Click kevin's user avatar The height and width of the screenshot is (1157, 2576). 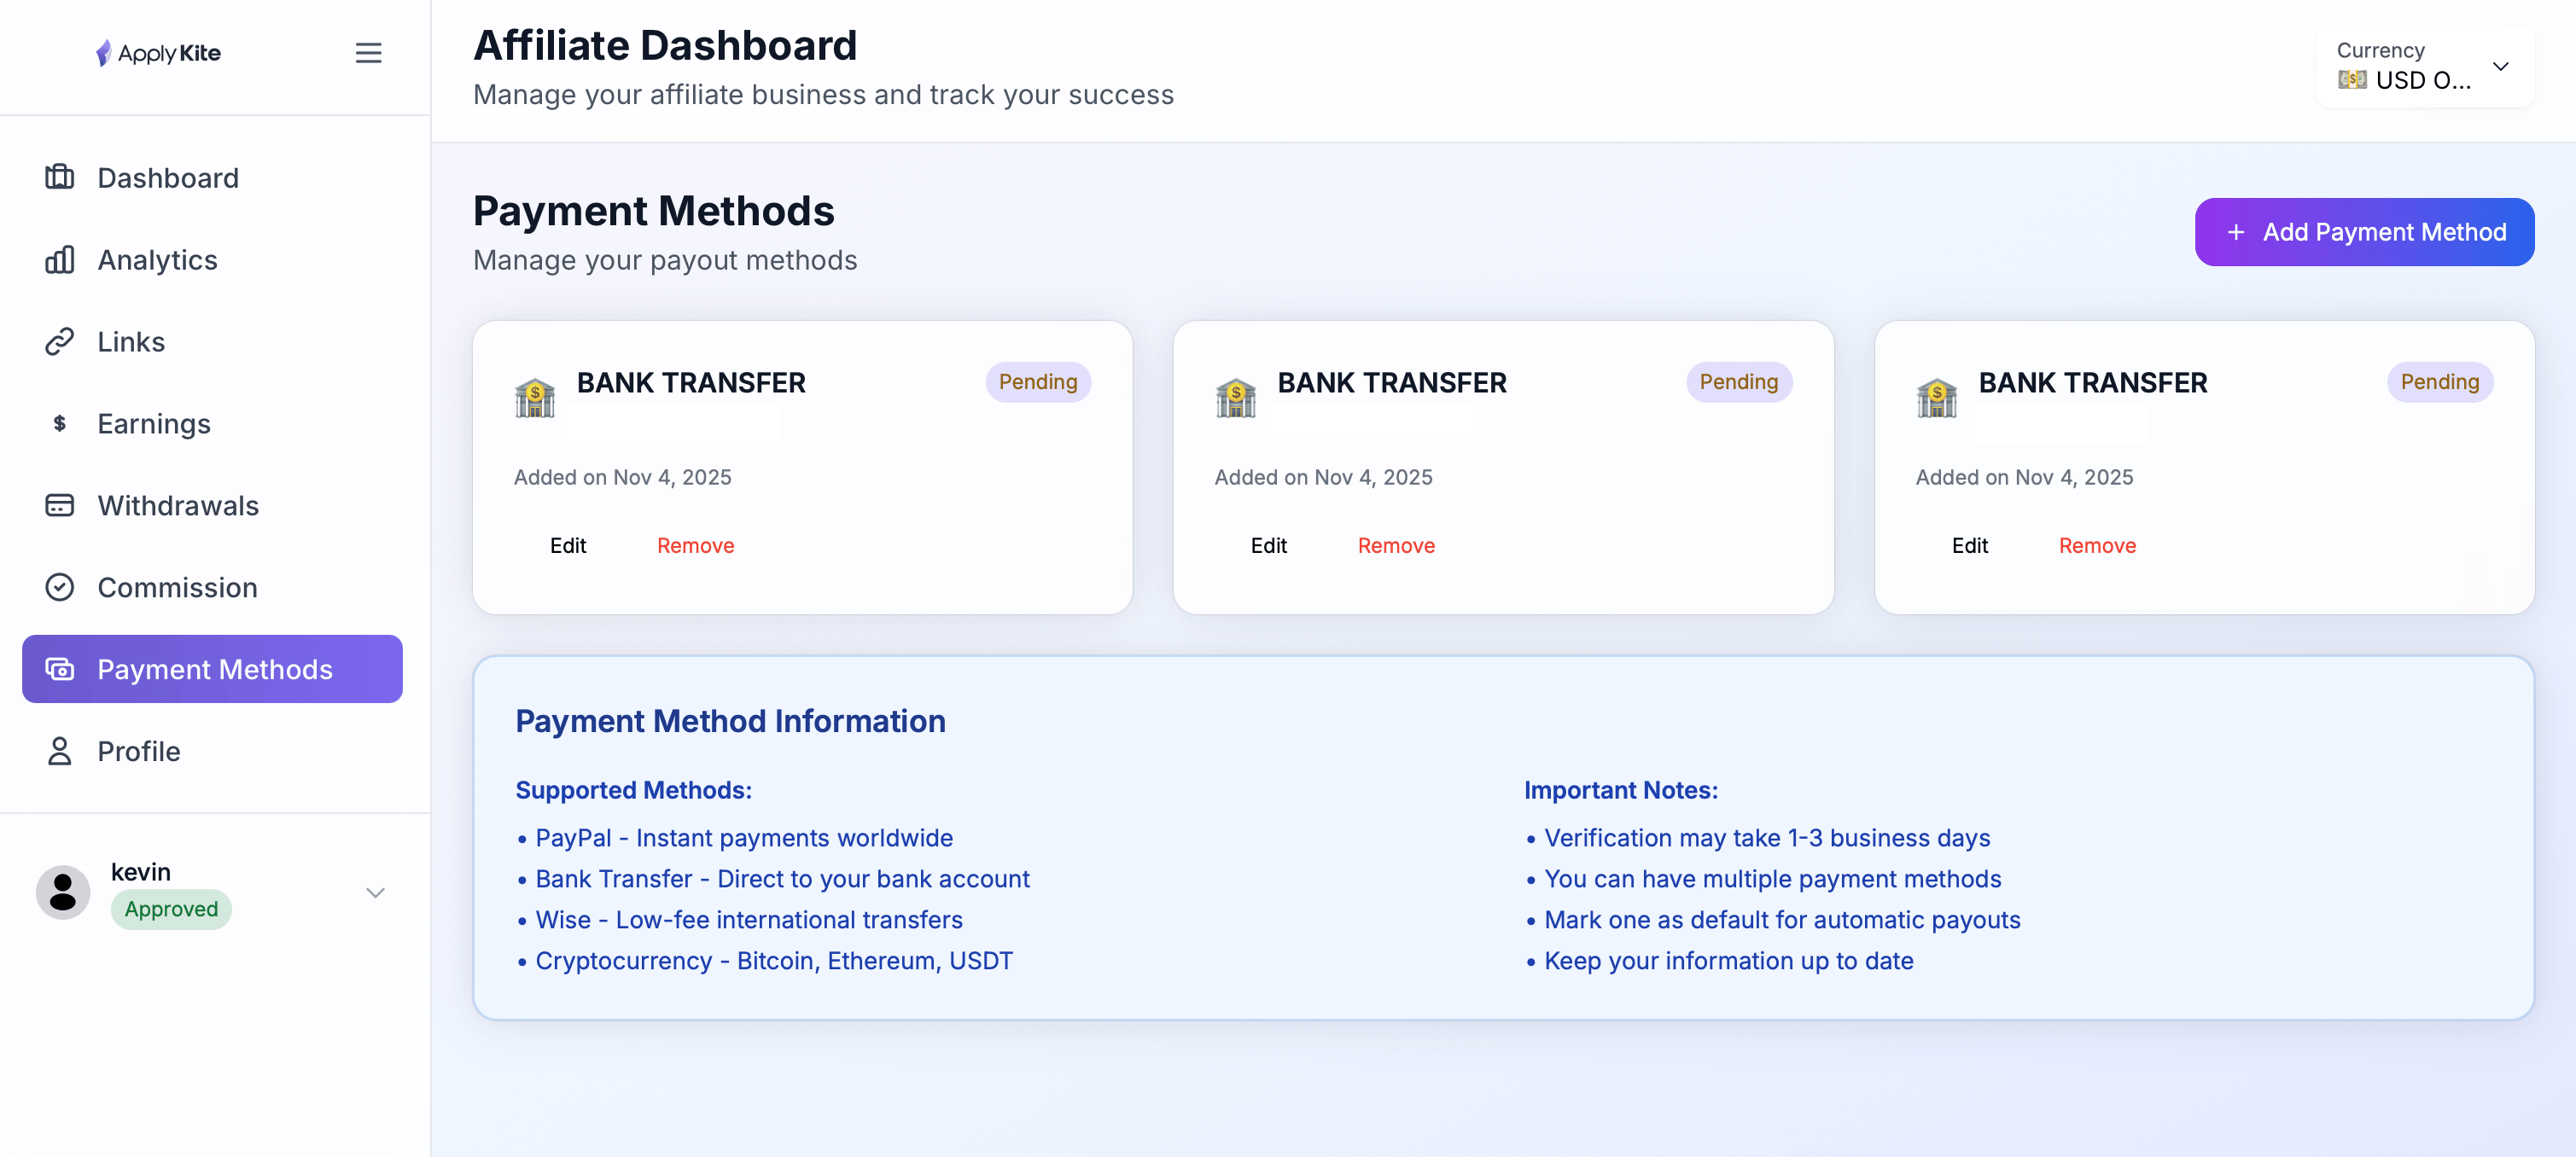tap(63, 891)
